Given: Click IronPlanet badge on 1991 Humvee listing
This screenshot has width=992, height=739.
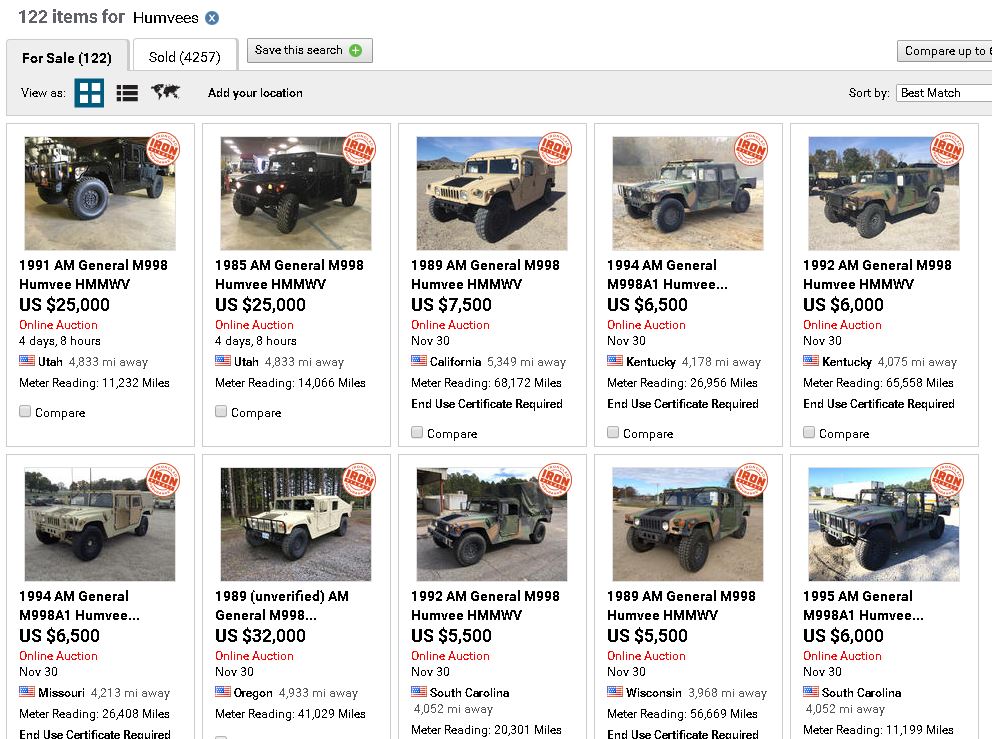Looking at the screenshot, I should (163, 149).
